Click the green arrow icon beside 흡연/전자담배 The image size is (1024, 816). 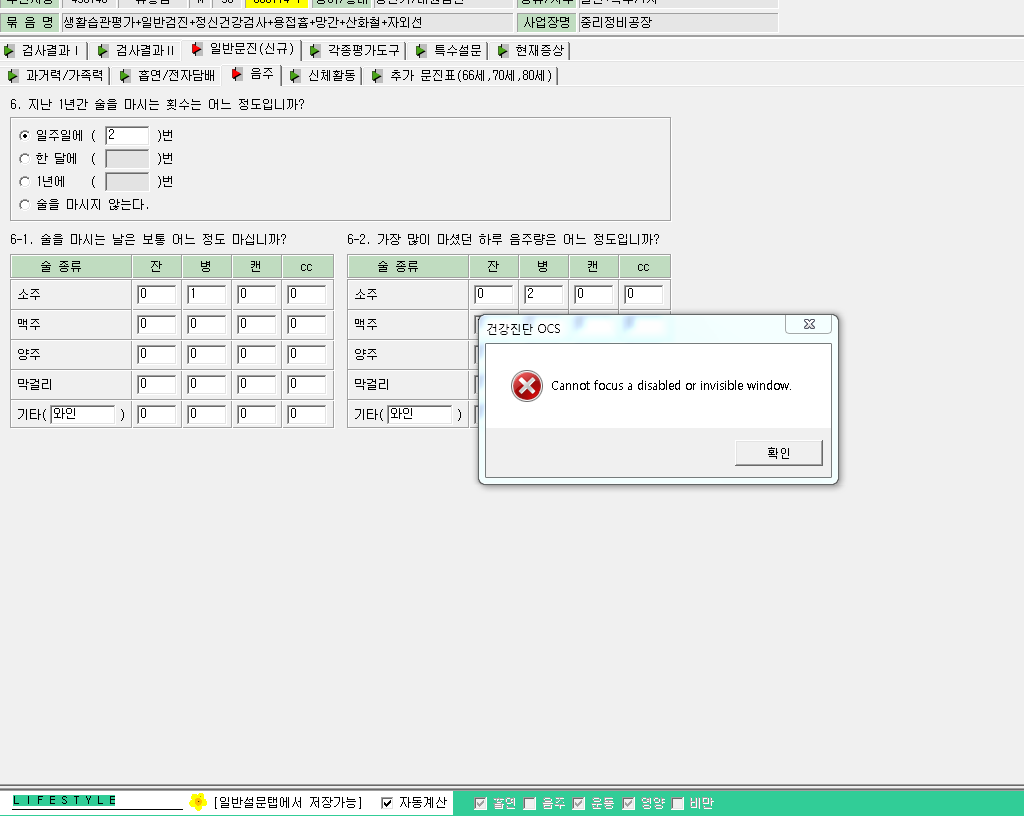click(125, 76)
